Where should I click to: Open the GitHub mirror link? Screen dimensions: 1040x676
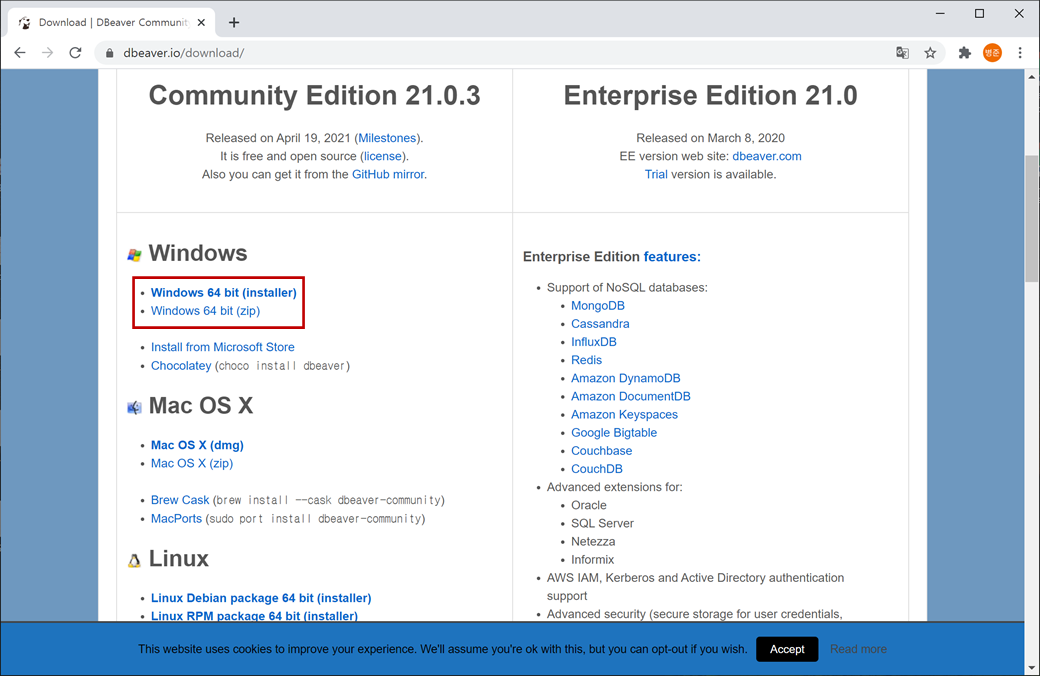click(x=388, y=174)
